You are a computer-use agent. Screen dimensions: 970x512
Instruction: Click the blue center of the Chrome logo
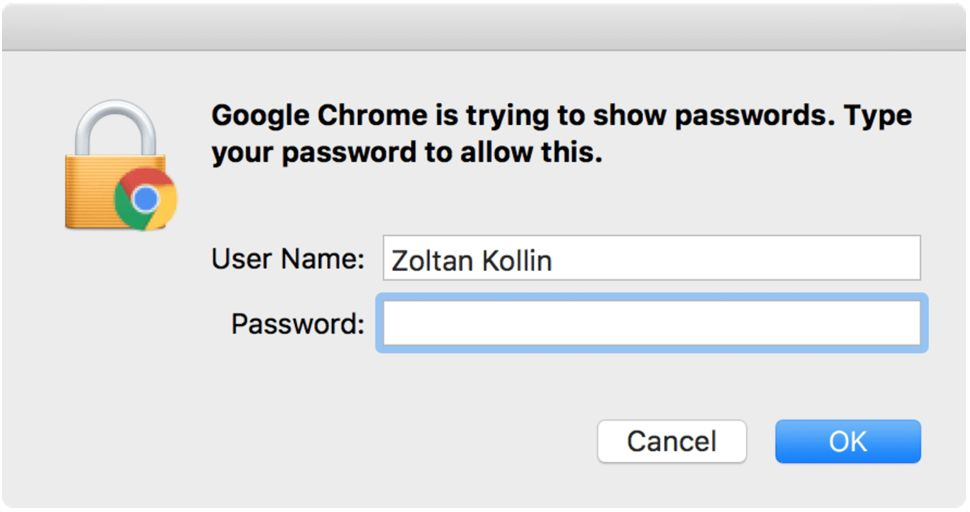145,199
